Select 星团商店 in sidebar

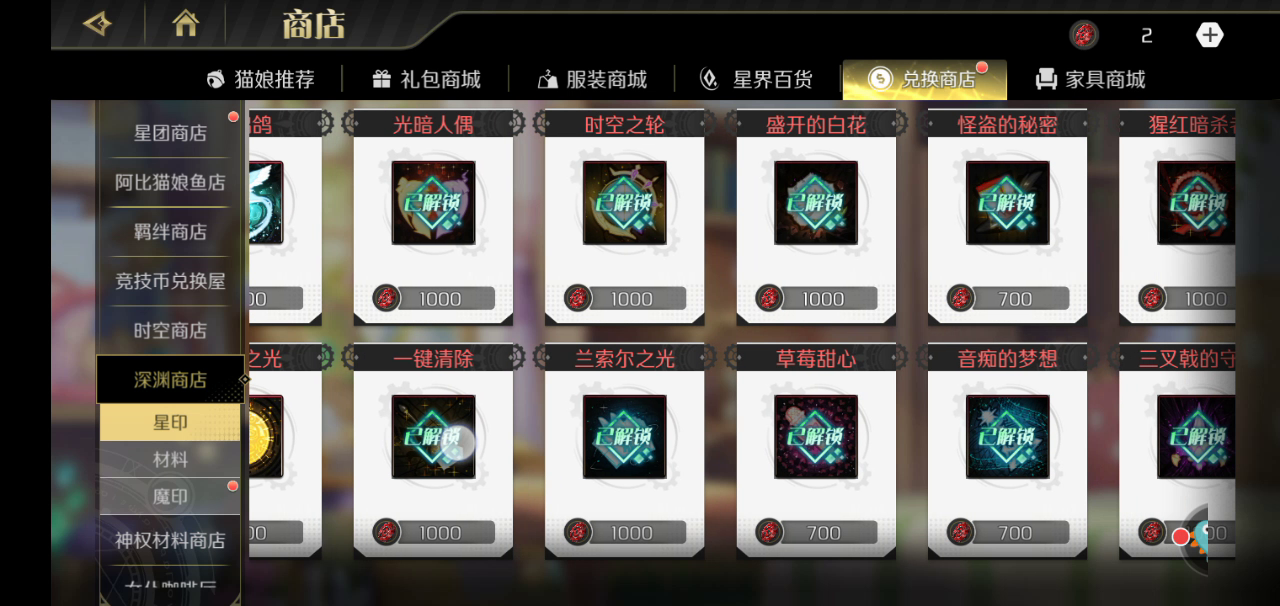[170, 133]
